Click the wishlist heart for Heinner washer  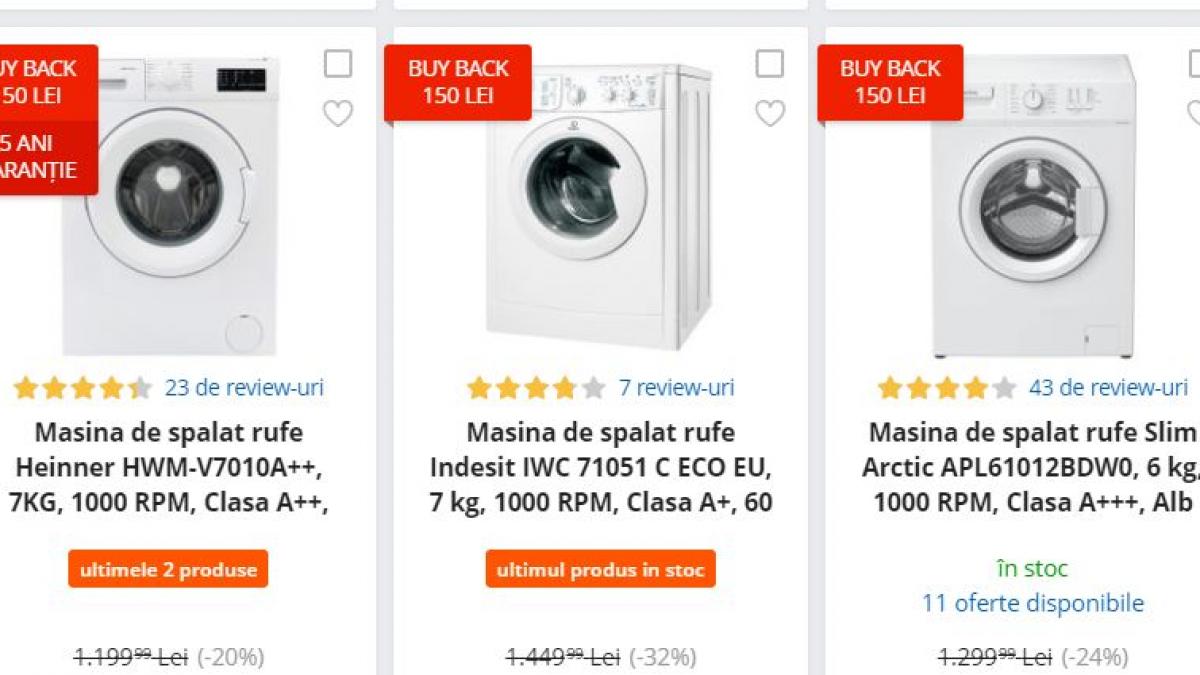pos(337,115)
